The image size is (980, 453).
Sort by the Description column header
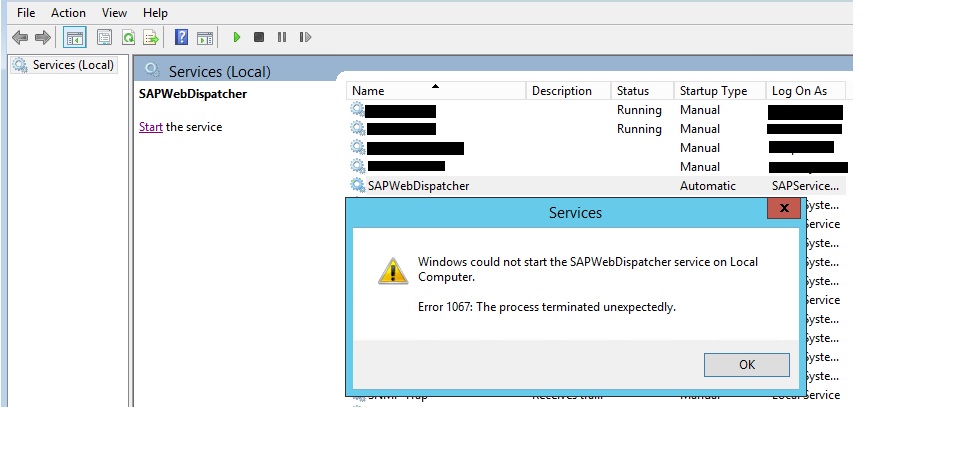568,91
